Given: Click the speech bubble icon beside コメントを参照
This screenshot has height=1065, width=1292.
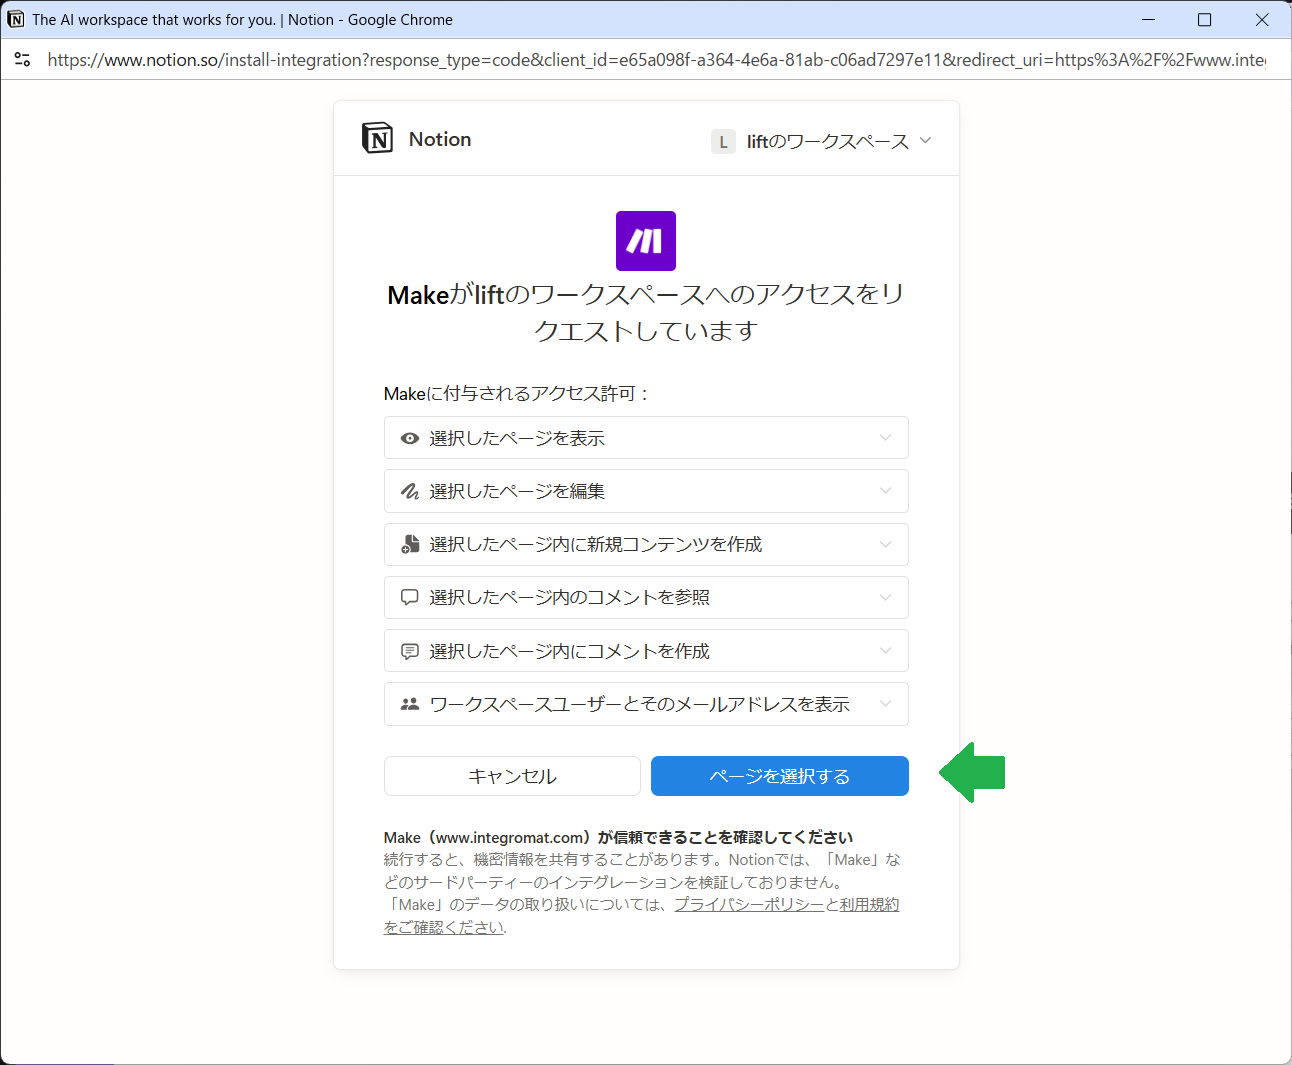Looking at the screenshot, I should point(409,597).
